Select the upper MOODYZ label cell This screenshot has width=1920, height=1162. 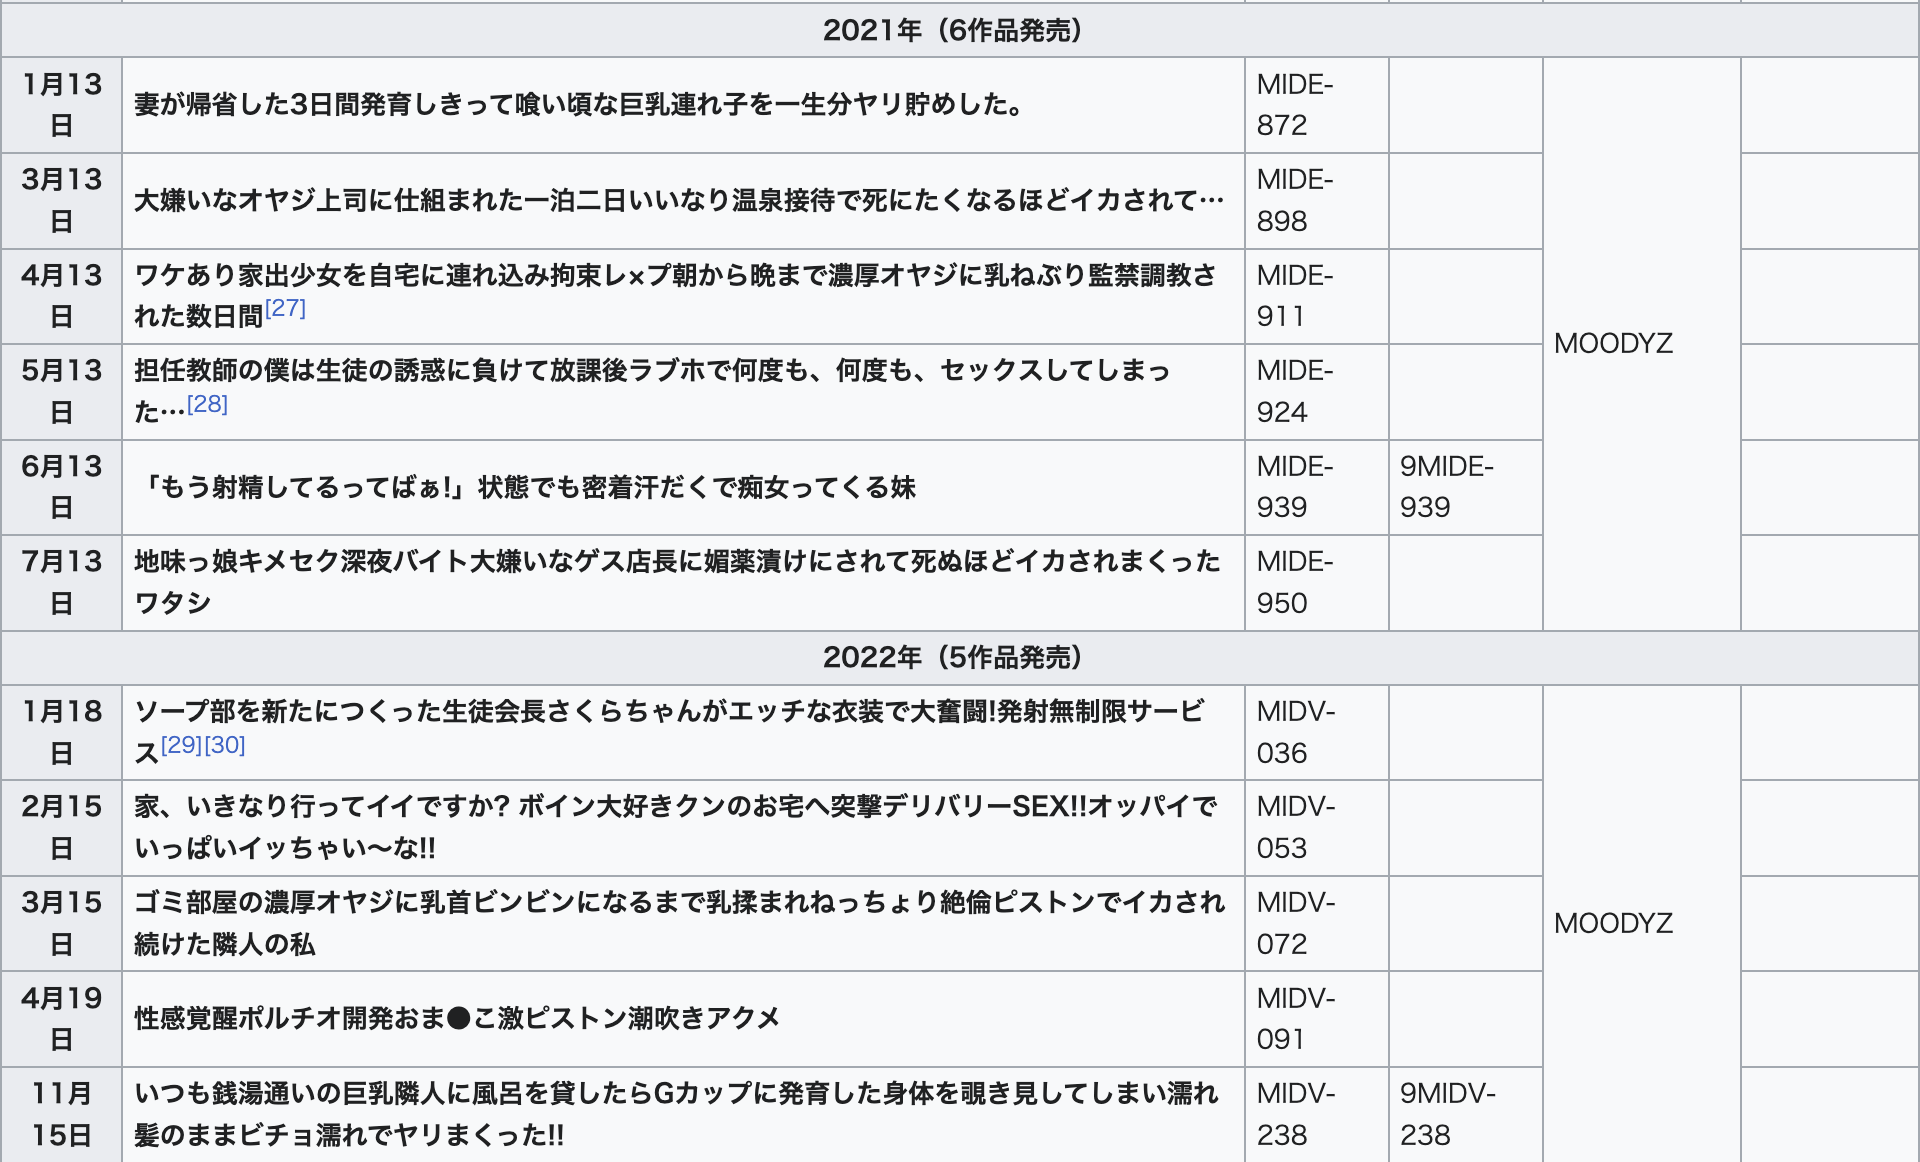[x=1614, y=344]
